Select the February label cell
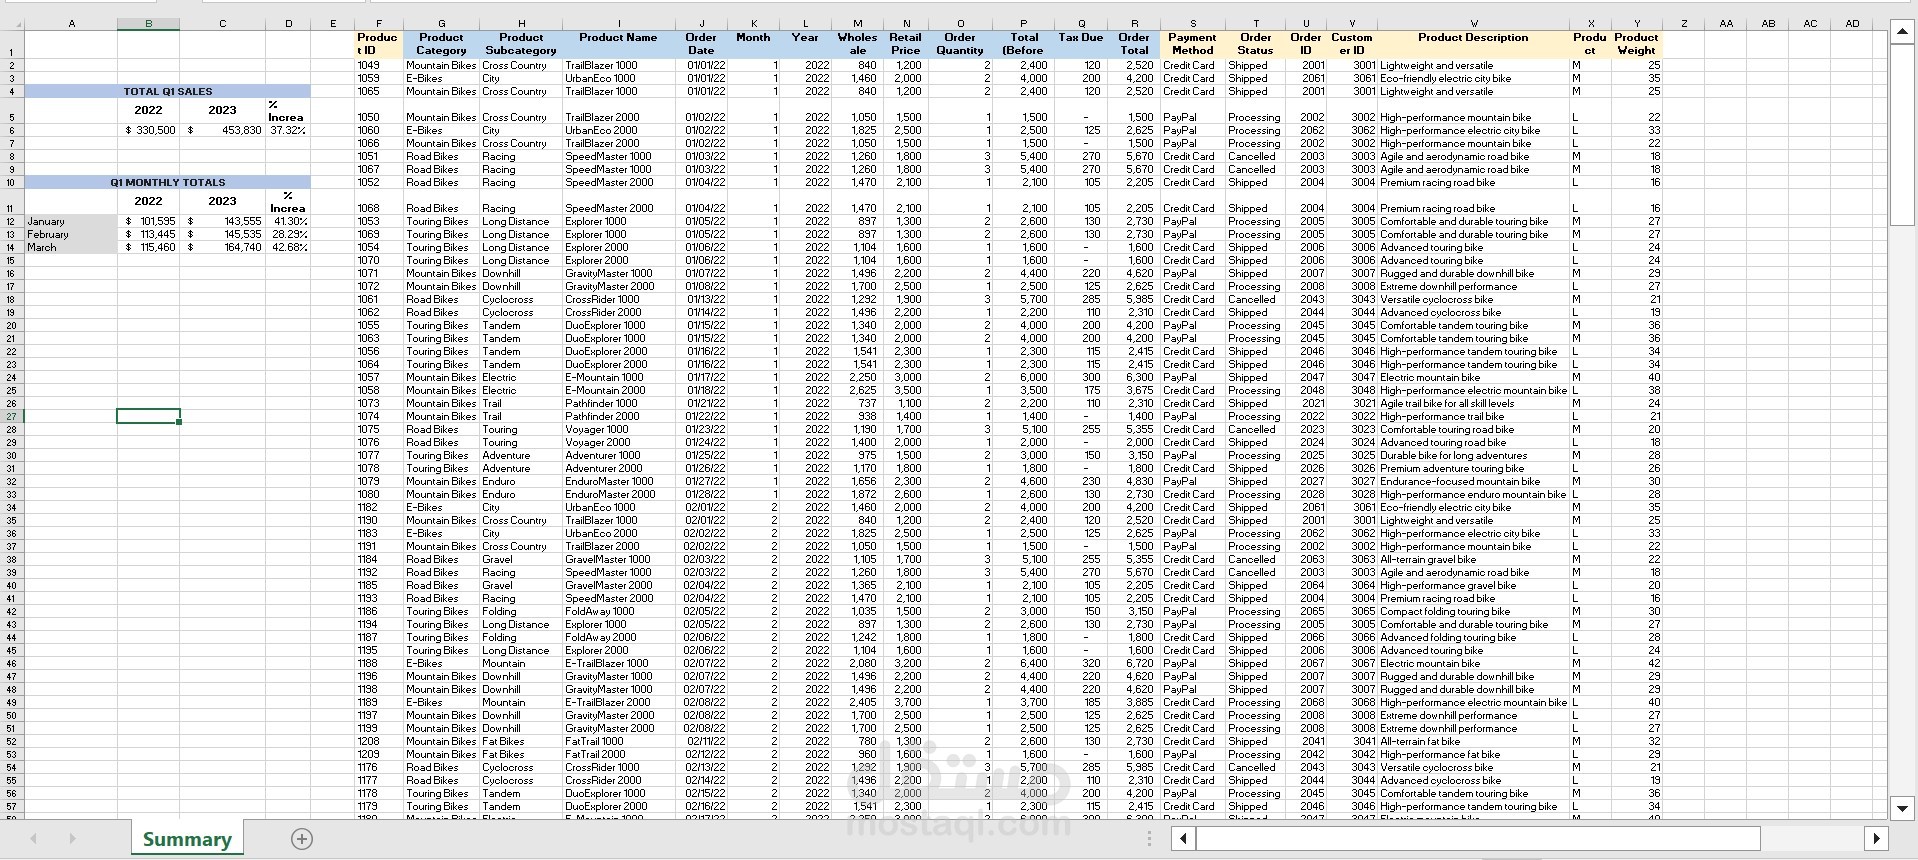 coord(71,234)
